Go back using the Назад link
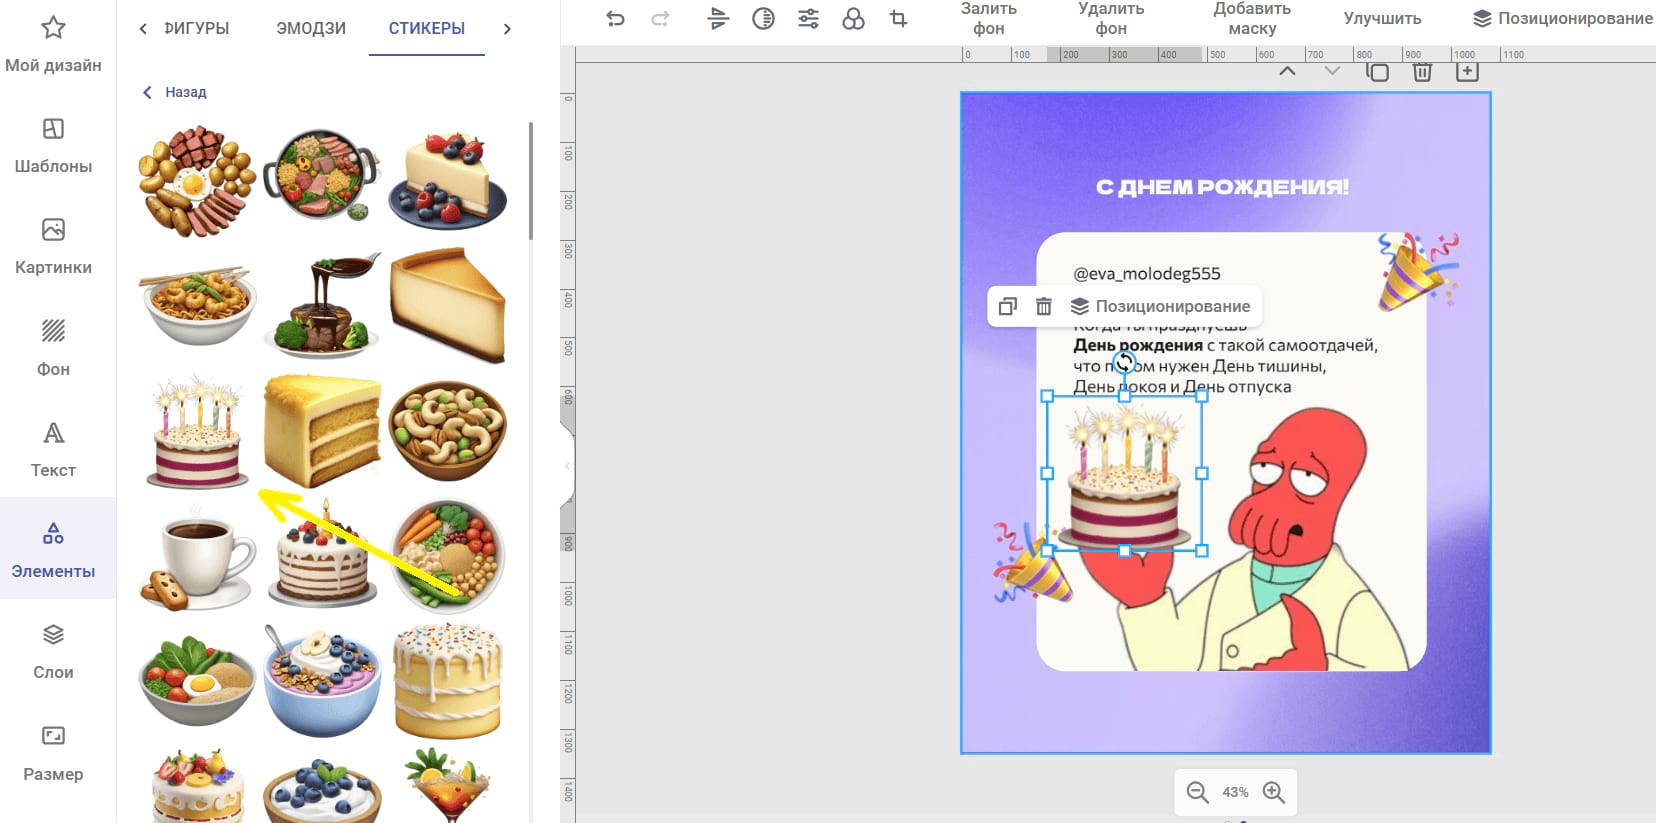Viewport: 1656px width, 823px height. [174, 92]
